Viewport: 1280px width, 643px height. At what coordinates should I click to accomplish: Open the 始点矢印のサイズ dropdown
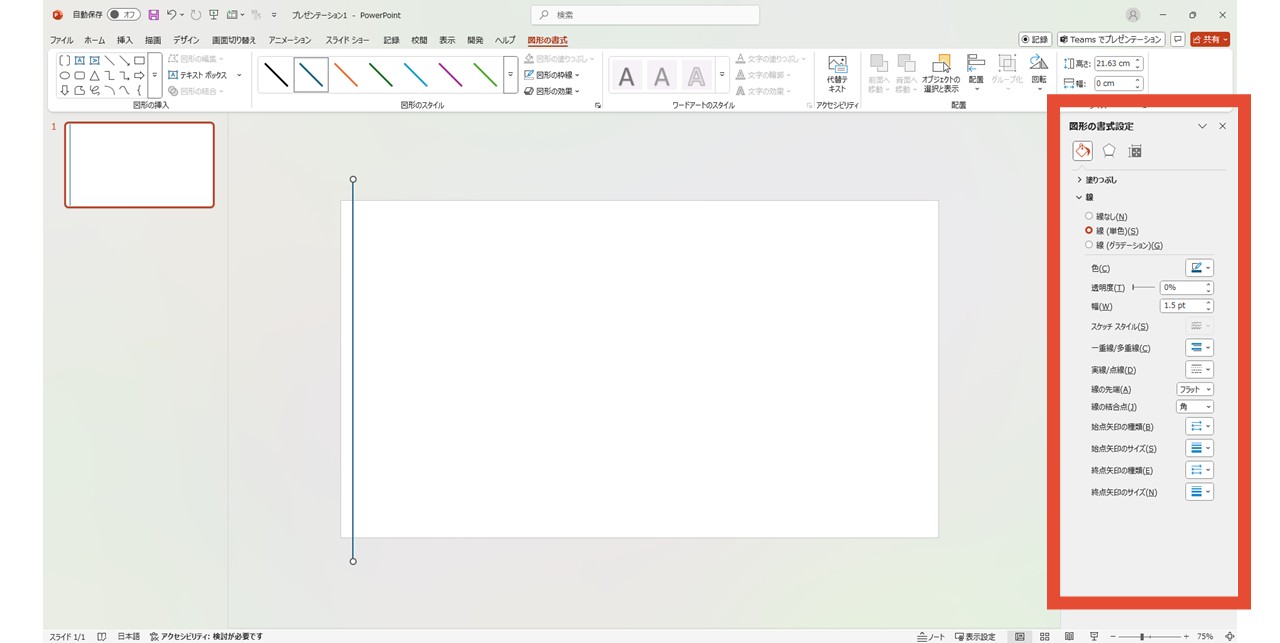click(x=1199, y=449)
